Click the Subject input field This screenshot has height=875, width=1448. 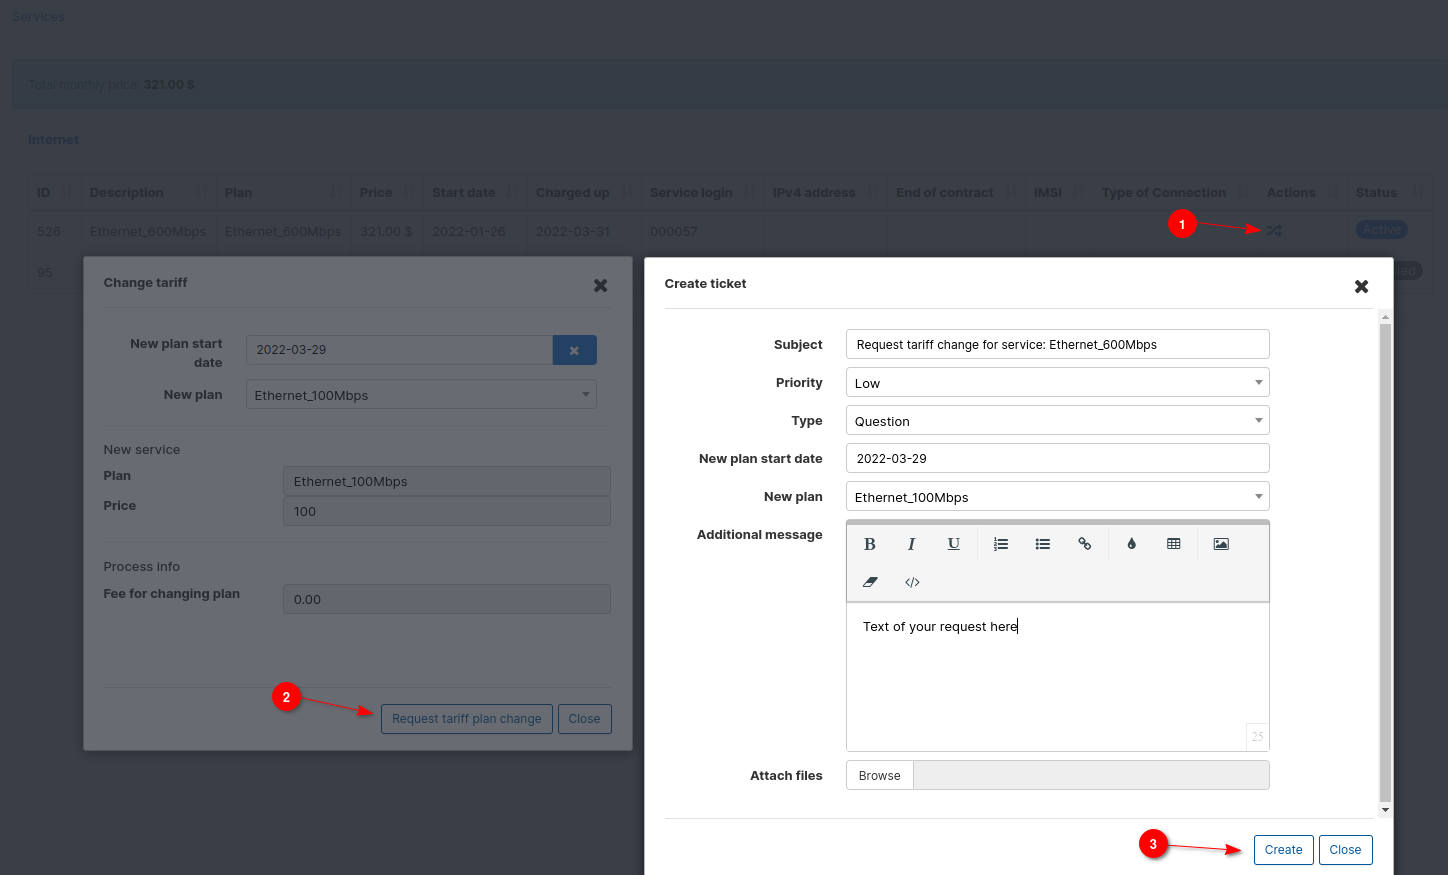click(1057, 345)
